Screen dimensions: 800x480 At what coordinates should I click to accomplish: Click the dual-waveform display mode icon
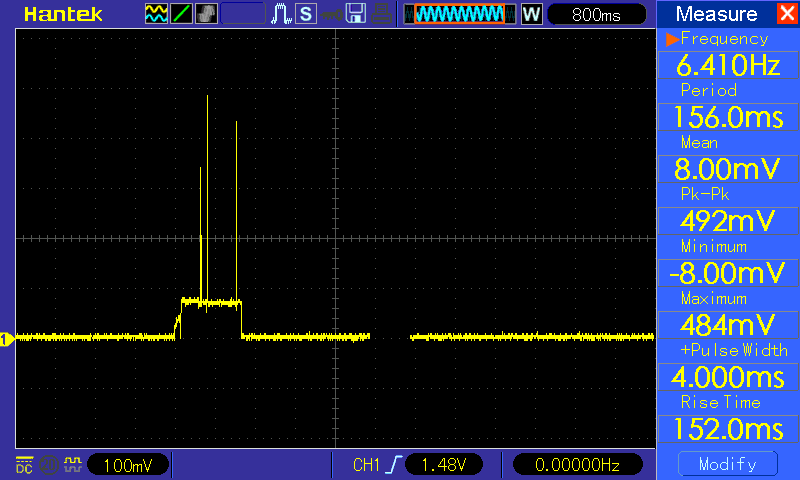156,14
